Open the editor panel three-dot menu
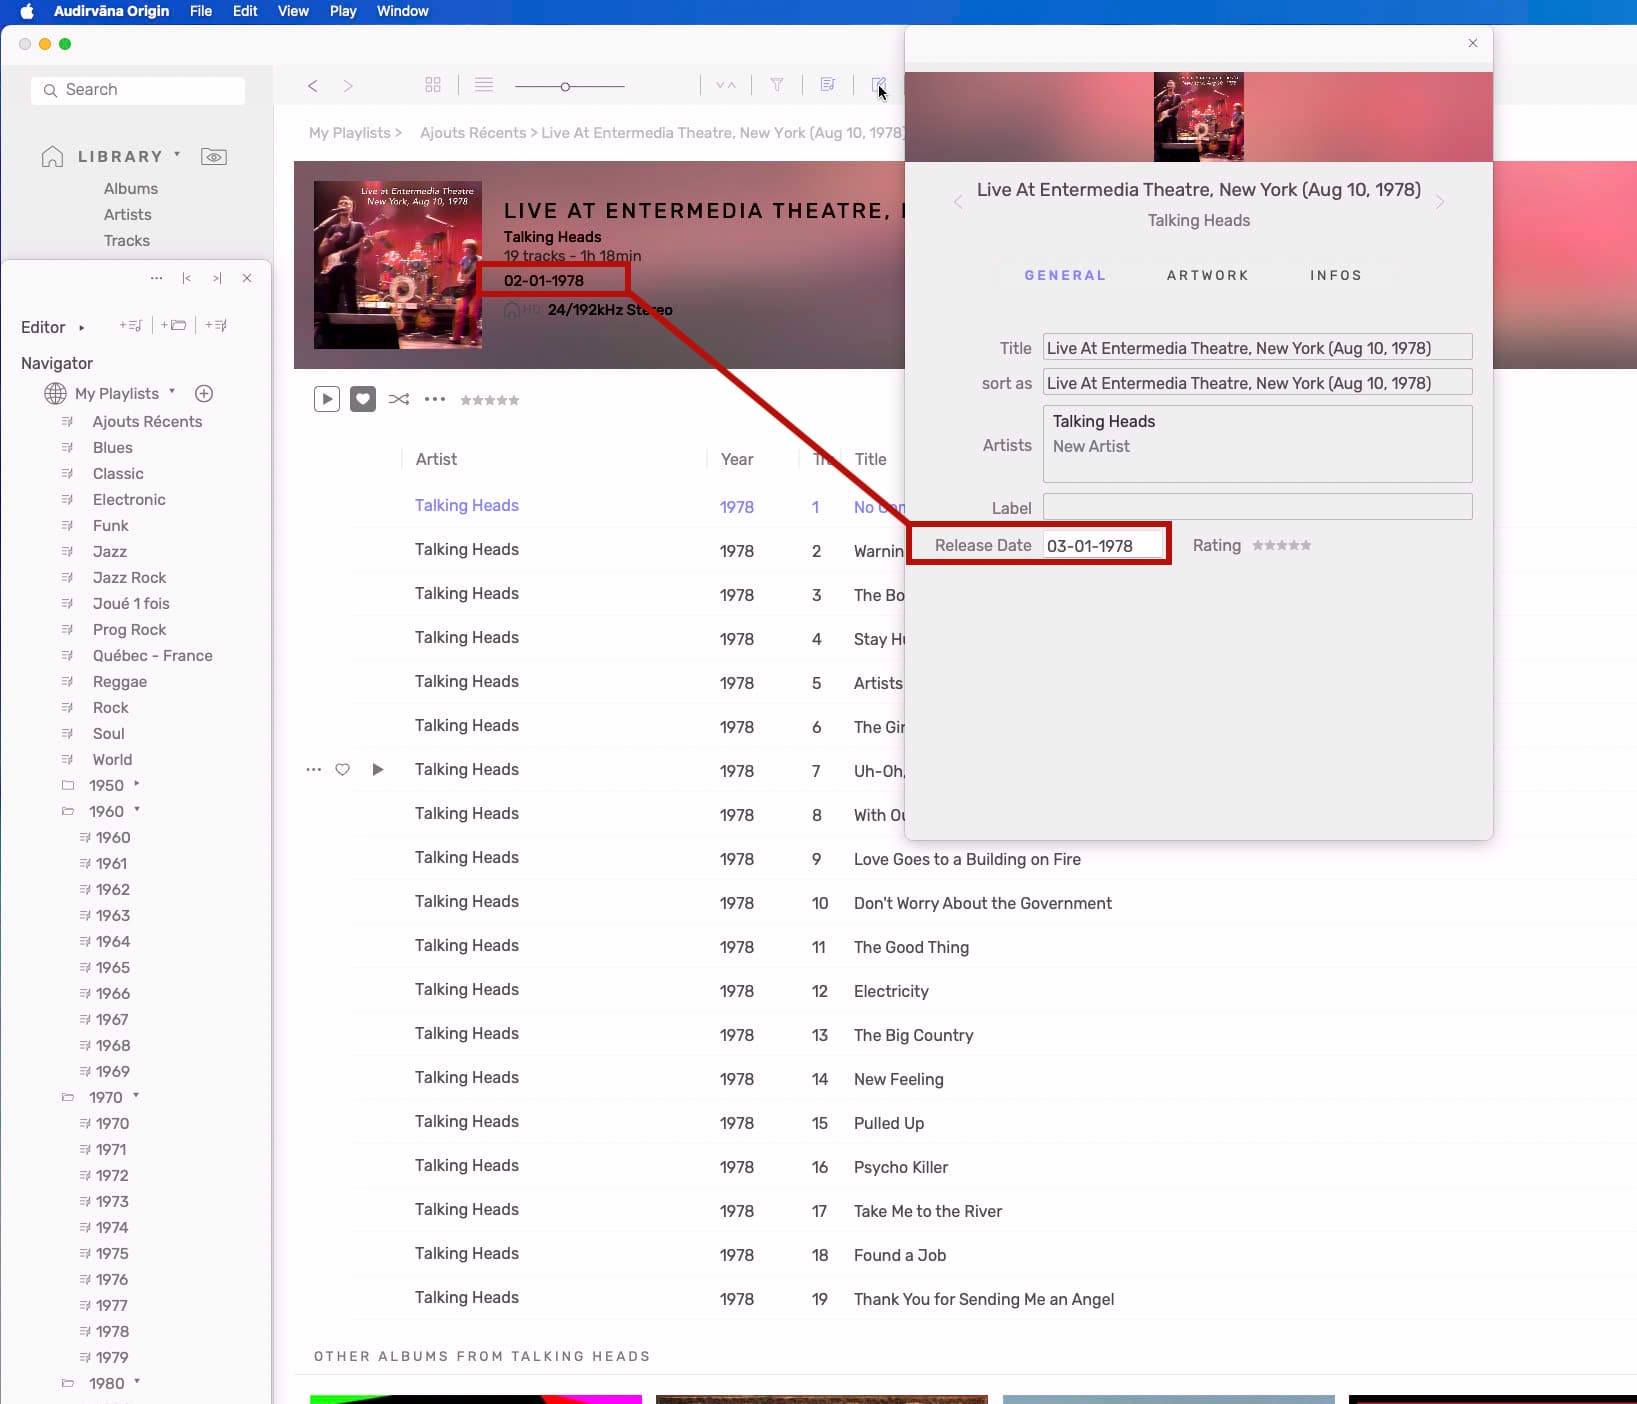This screenshot has width=1637, height=1404. point(156,278)
